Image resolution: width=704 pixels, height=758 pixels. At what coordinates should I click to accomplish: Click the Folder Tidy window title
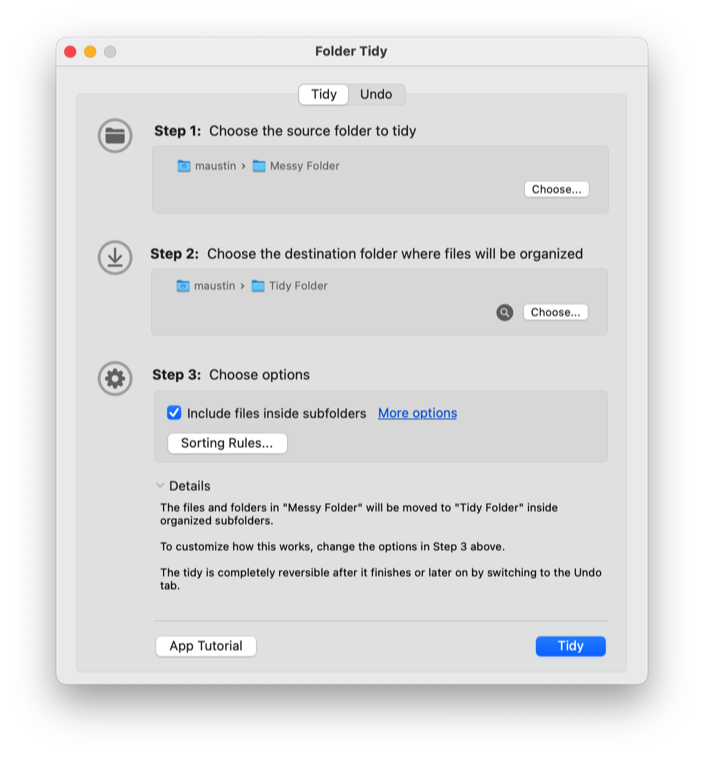click(351, 51)
